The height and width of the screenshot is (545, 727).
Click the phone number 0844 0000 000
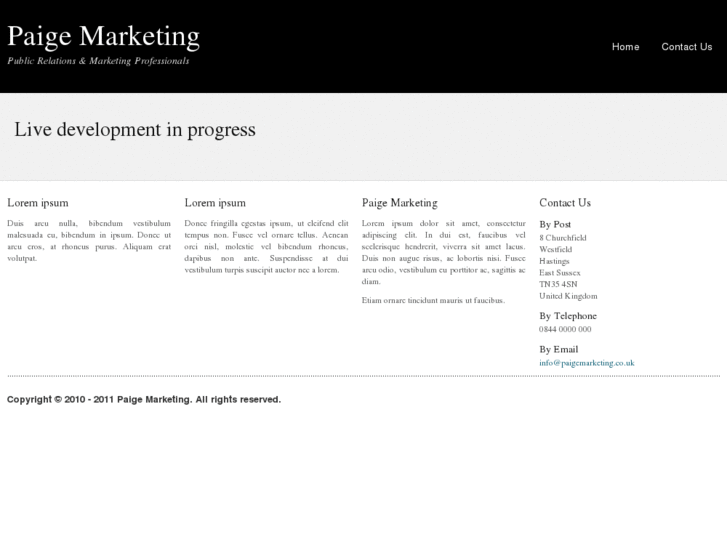pyautogui.click(x=565, y=329)
